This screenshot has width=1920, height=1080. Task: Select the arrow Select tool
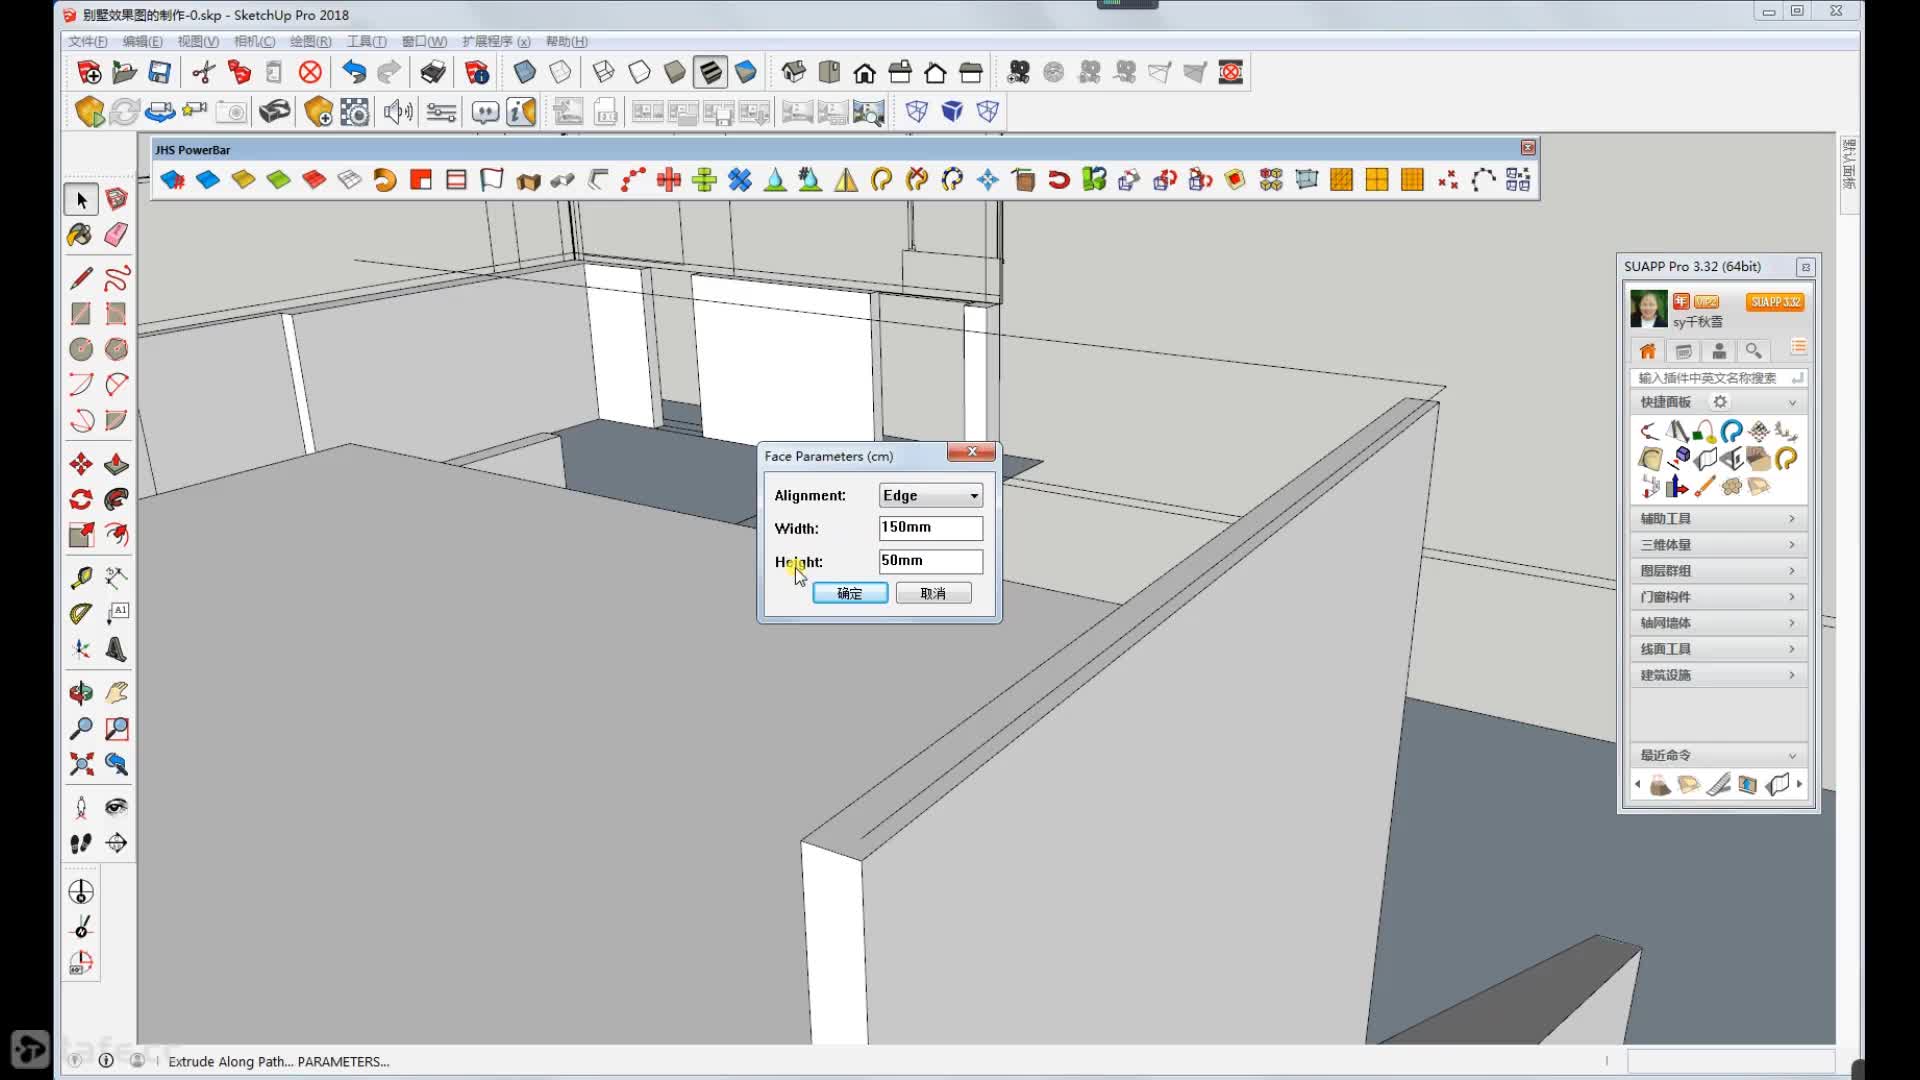(81, 200)
